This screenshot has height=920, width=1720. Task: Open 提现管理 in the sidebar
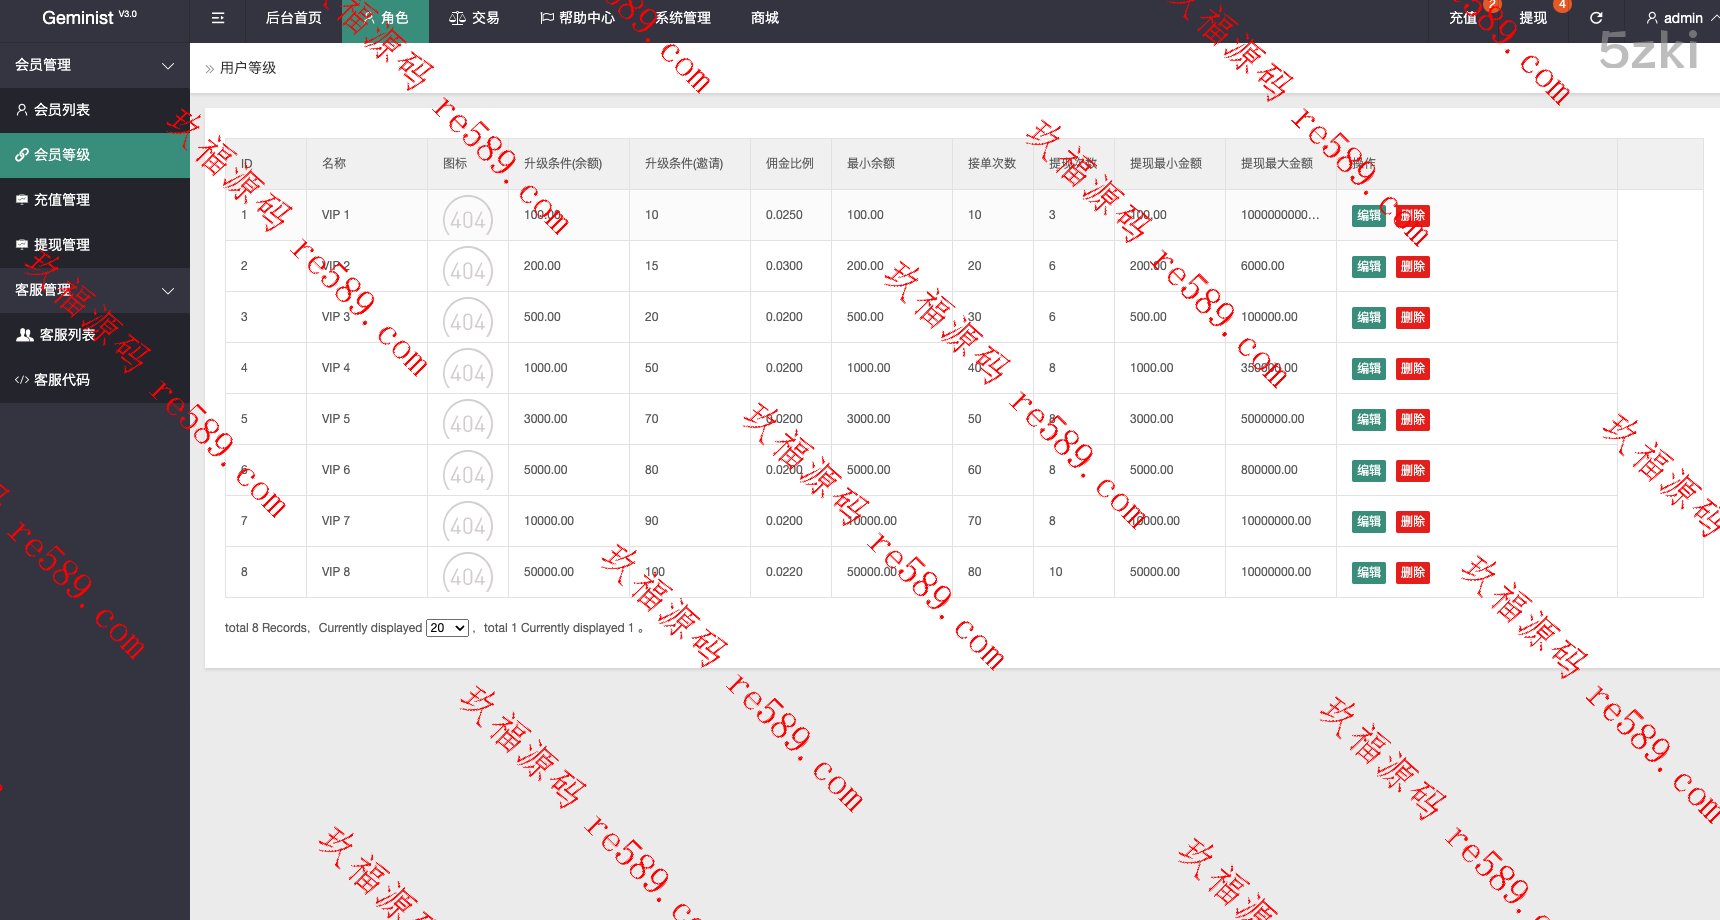click(62, 245)
